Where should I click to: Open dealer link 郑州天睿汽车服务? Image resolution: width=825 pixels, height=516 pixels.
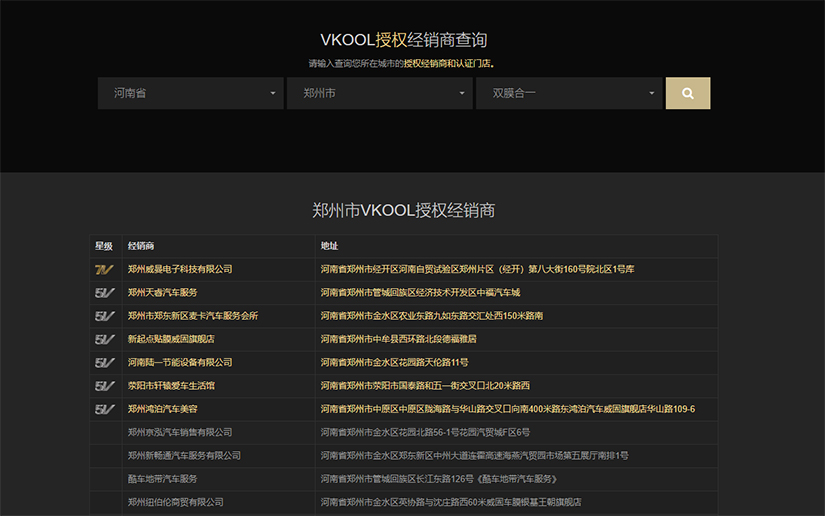tap(162, 292)
